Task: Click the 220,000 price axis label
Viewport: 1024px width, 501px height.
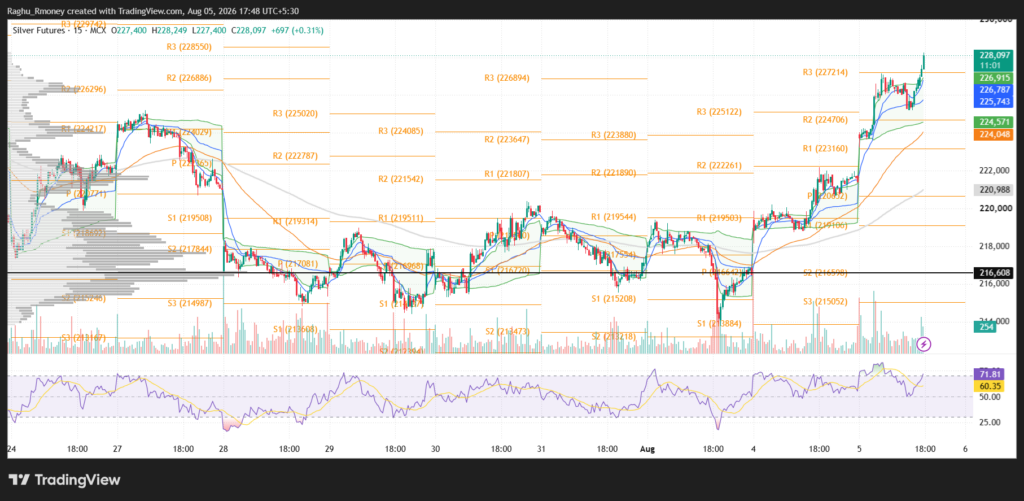Action: pyautogui.click(x=995, y=208)
